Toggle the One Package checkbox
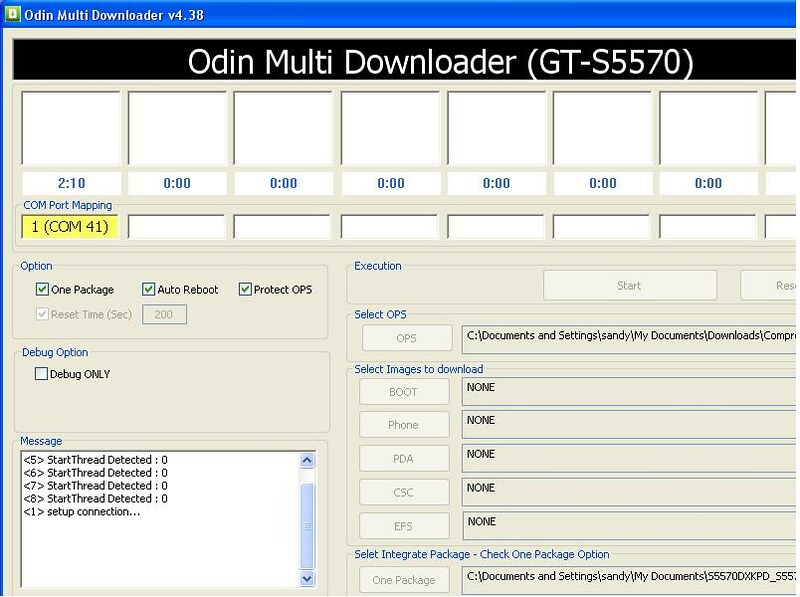 pos(42,289)
